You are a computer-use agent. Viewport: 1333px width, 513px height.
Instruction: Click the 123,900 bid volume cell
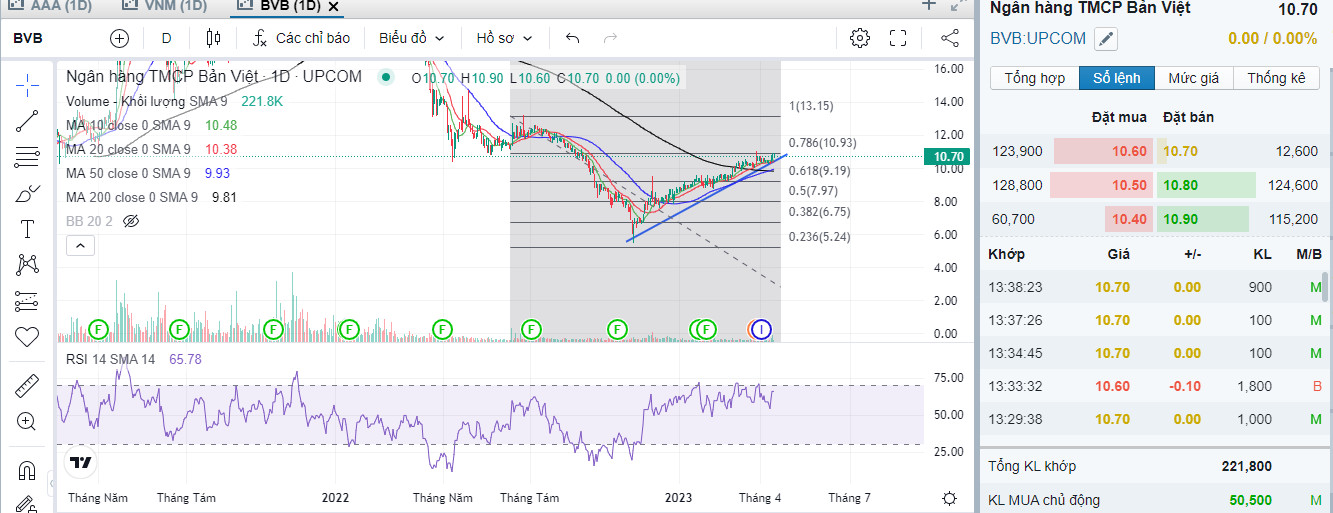point(1017,151)
